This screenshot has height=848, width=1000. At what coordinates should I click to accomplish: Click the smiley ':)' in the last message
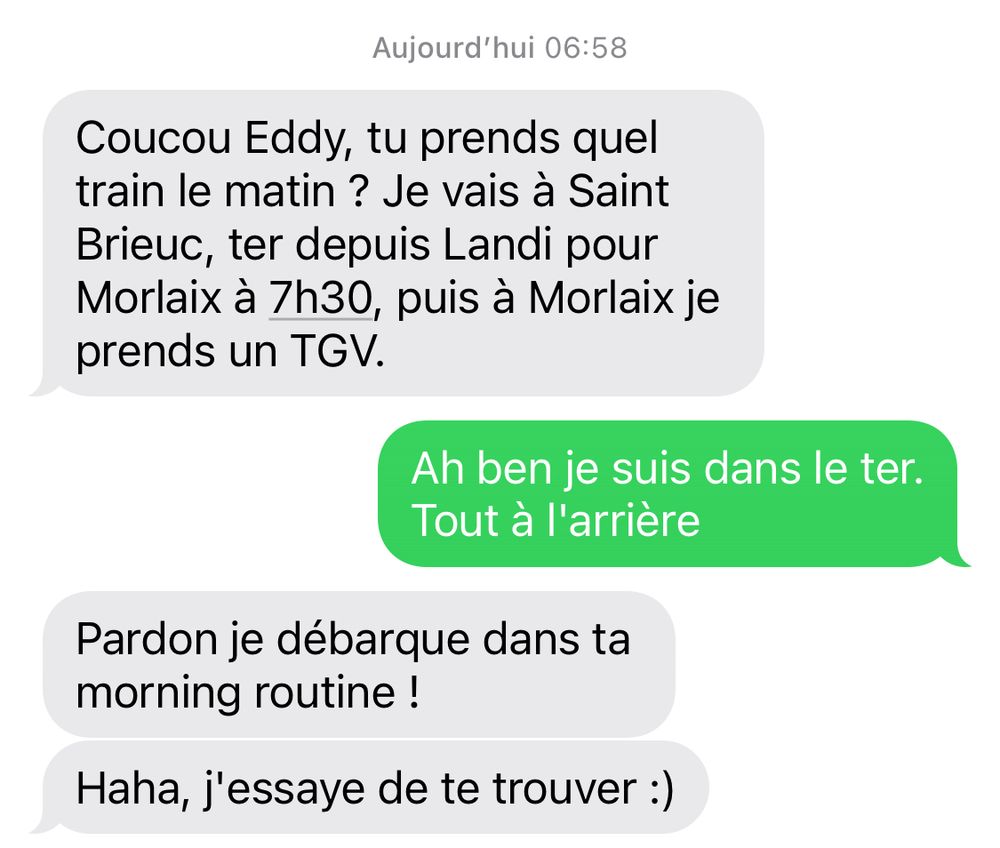[662, 789]
